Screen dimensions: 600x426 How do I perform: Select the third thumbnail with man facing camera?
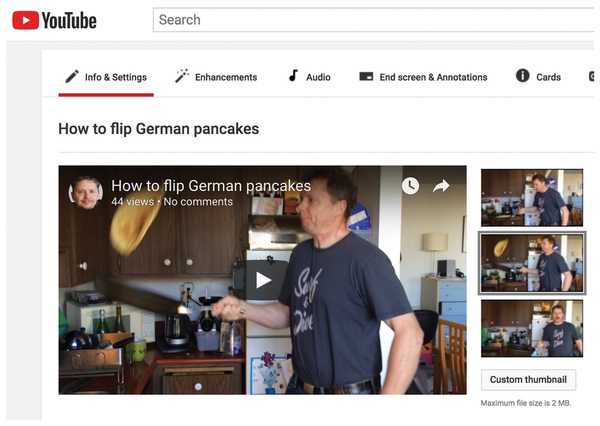pyautogui.click(x=532, y=329)
